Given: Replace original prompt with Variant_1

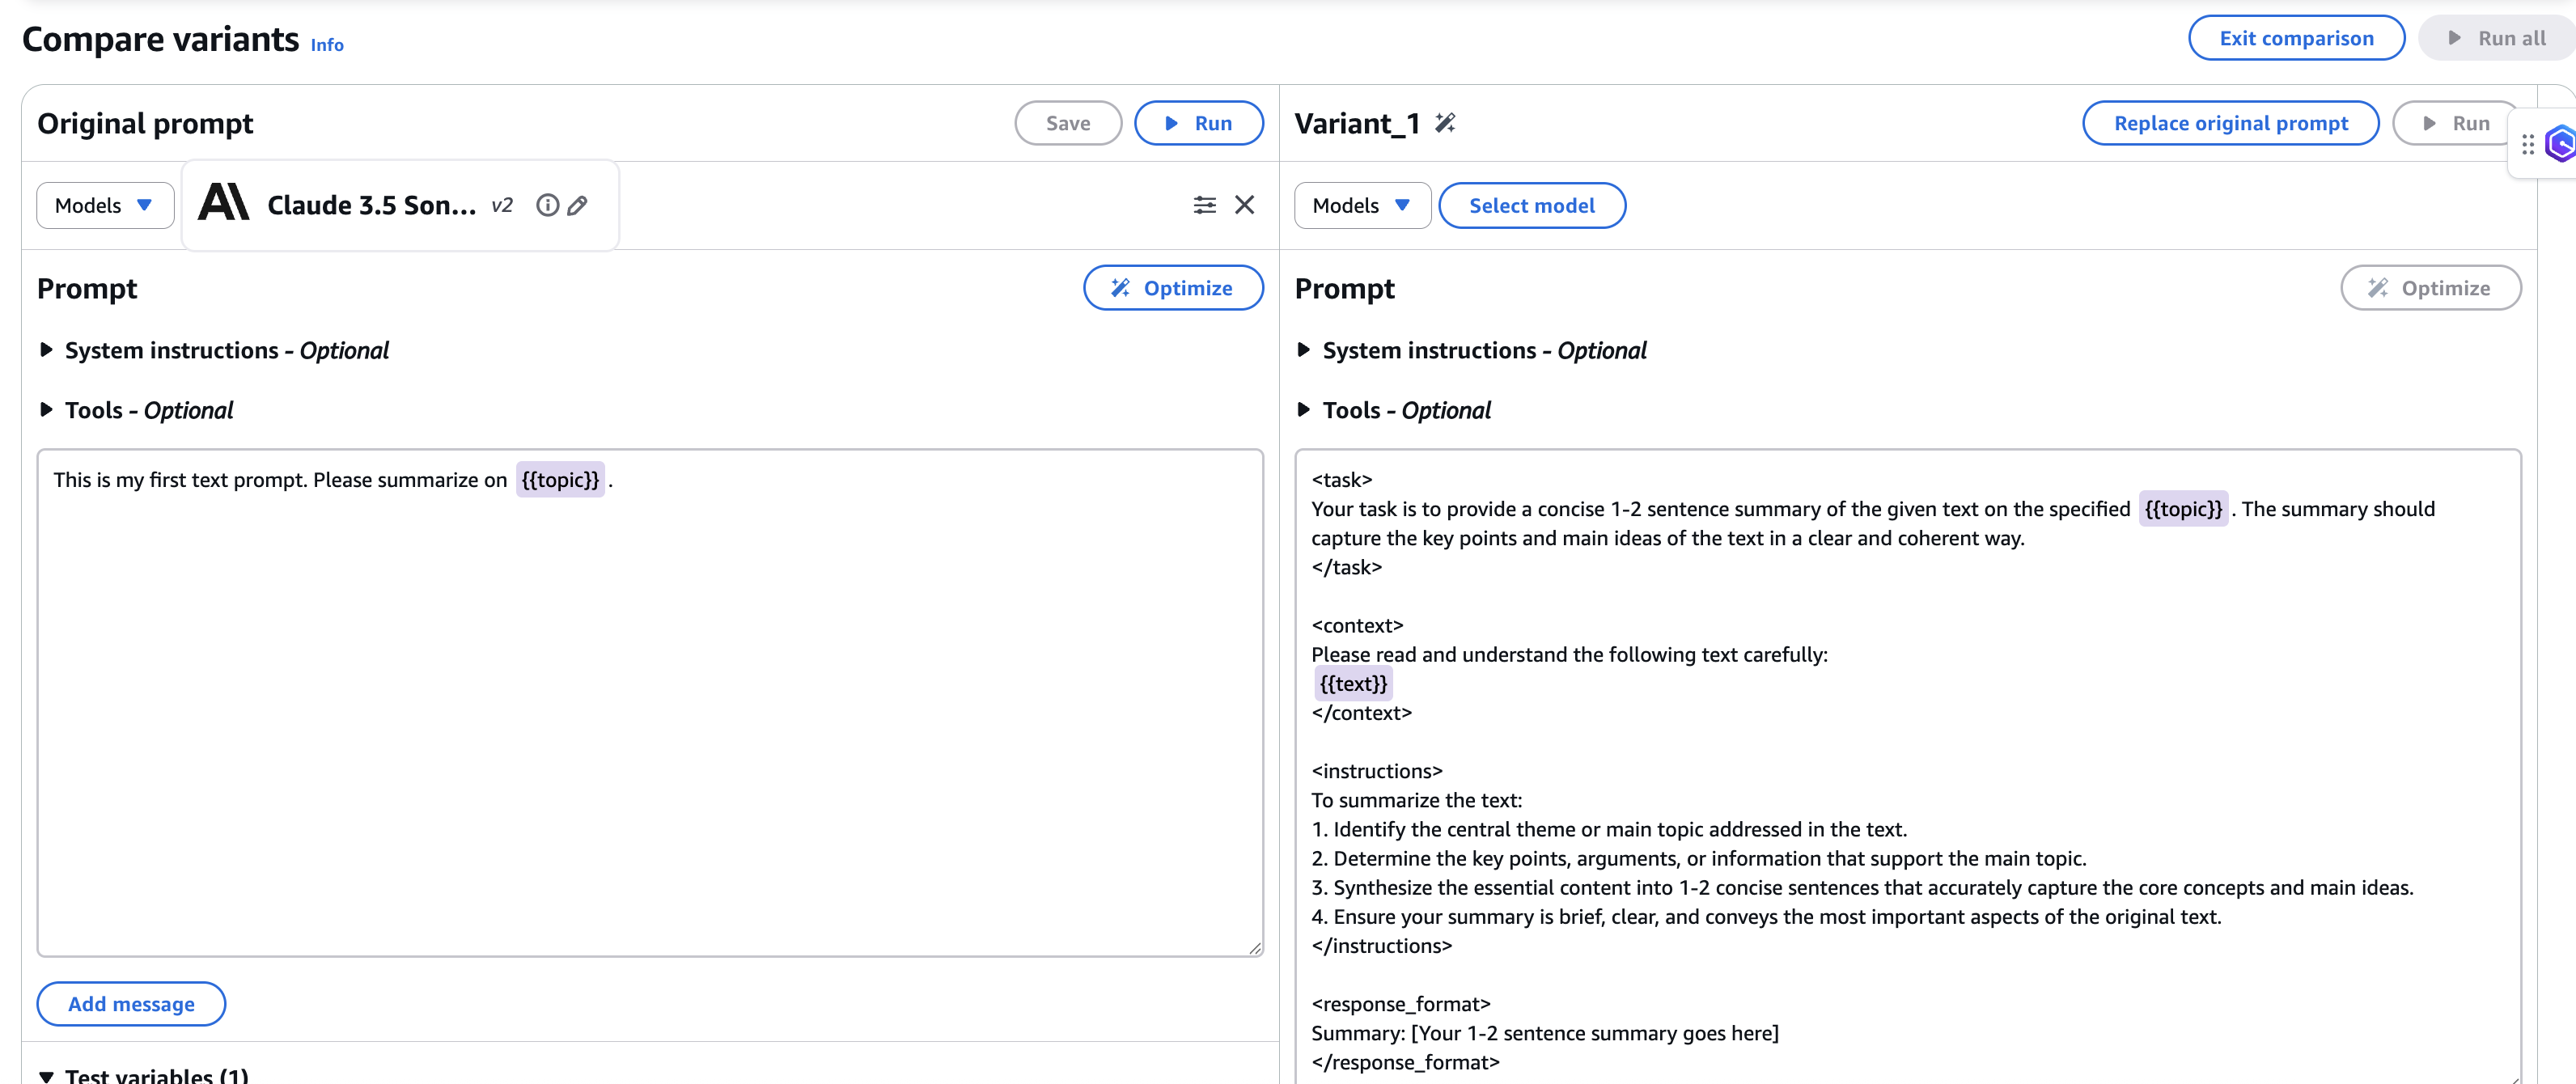Looking at the screenshot, I should [2230, 122].
